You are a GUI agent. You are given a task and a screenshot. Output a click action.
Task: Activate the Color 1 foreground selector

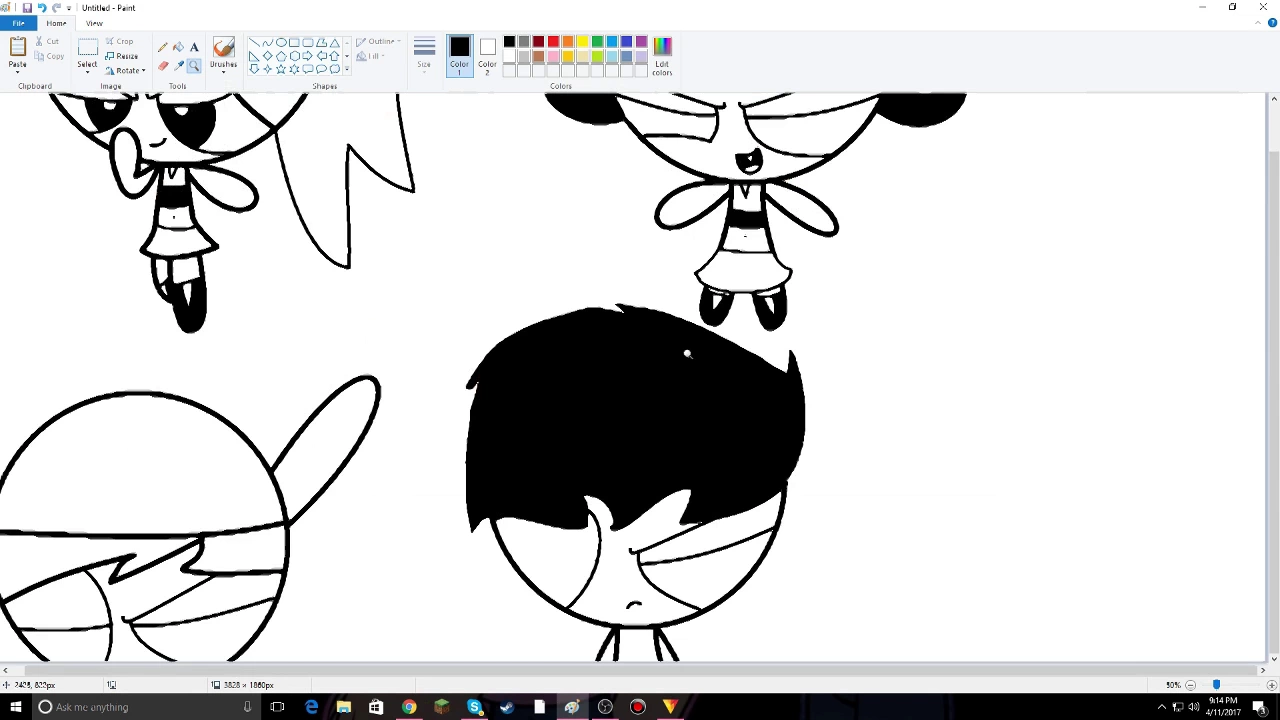[x=459, y=55]
